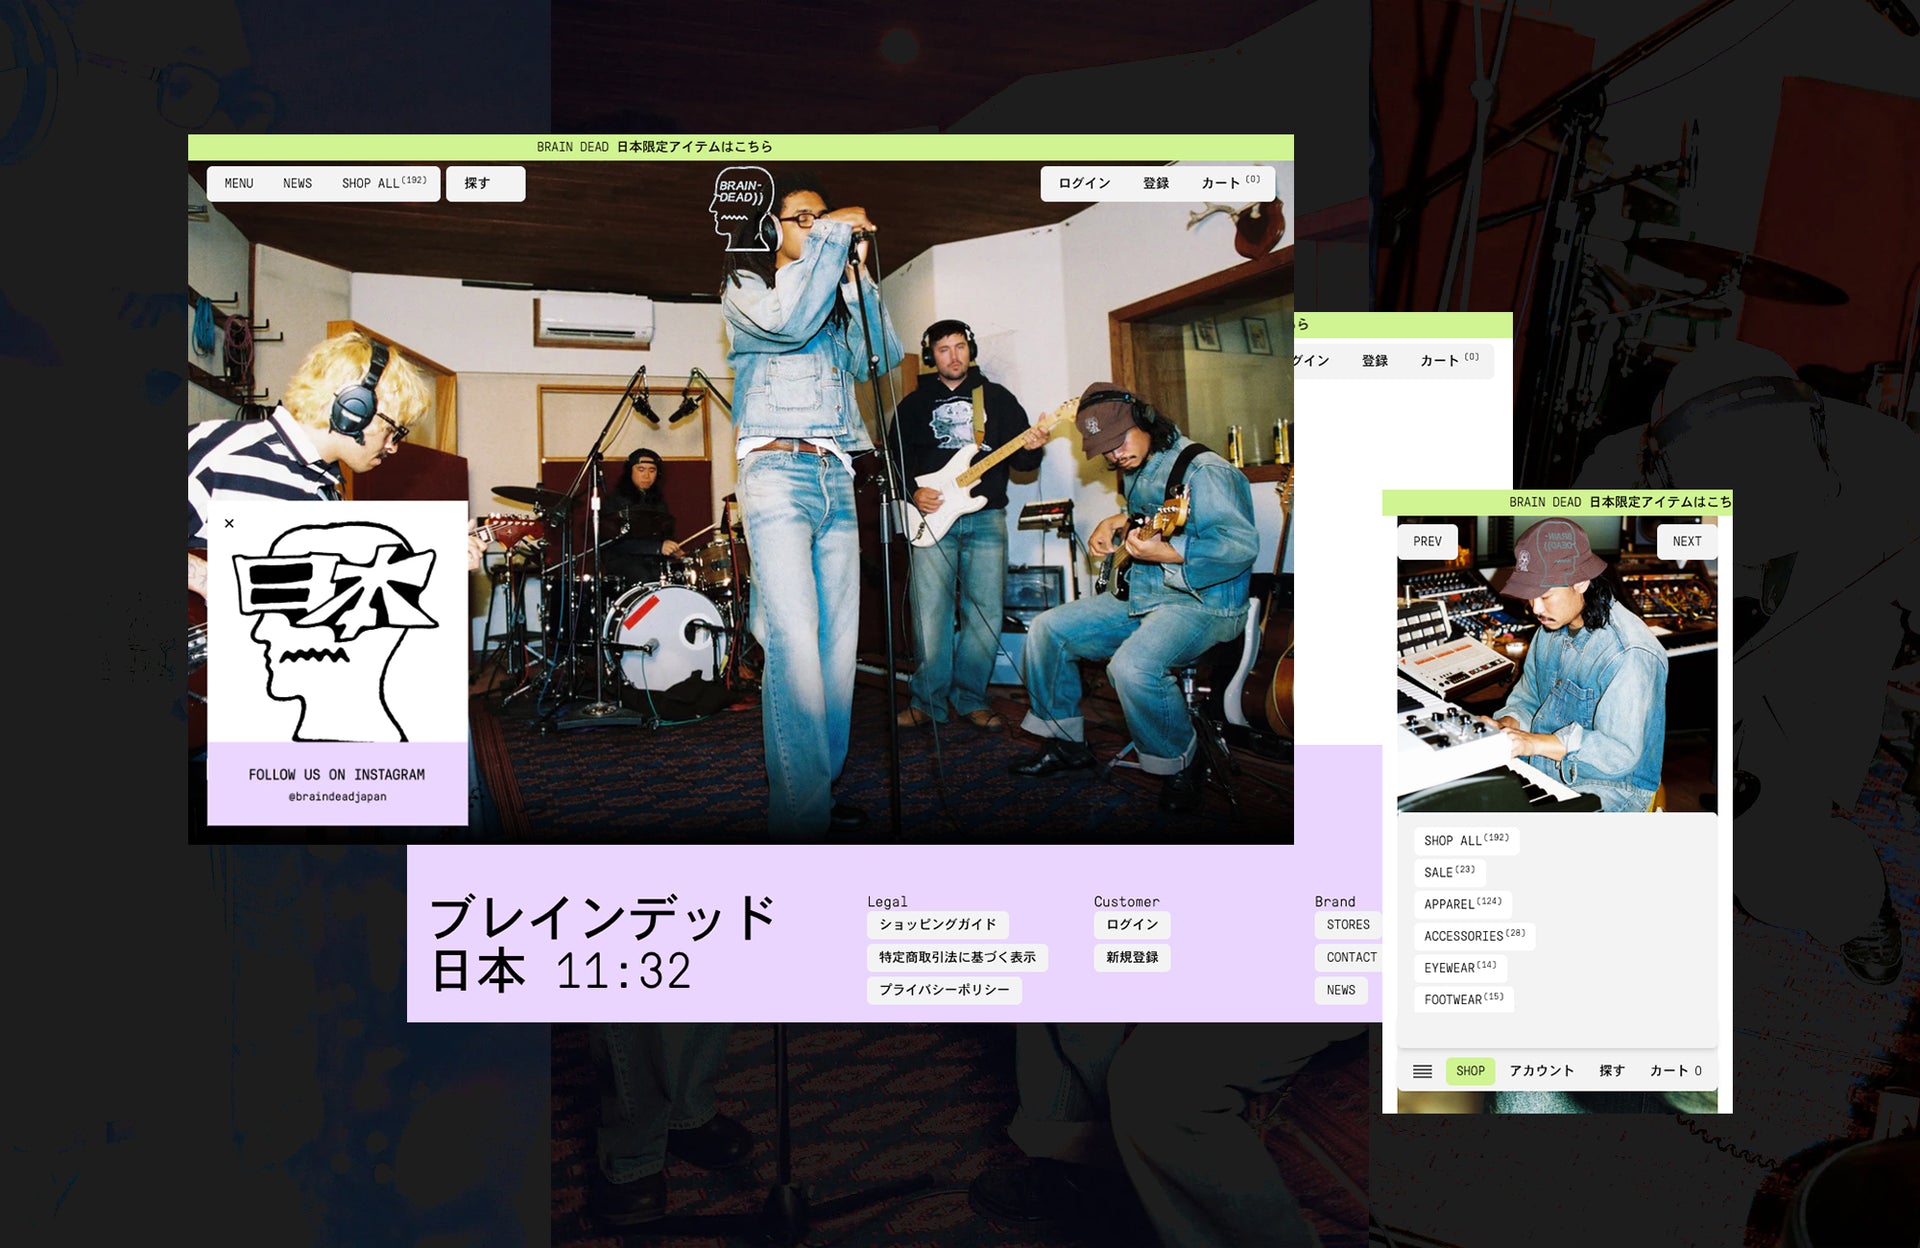Click ログイン in the main window header
This screenshot has width=1920, height=1248.
point(1084,184)
